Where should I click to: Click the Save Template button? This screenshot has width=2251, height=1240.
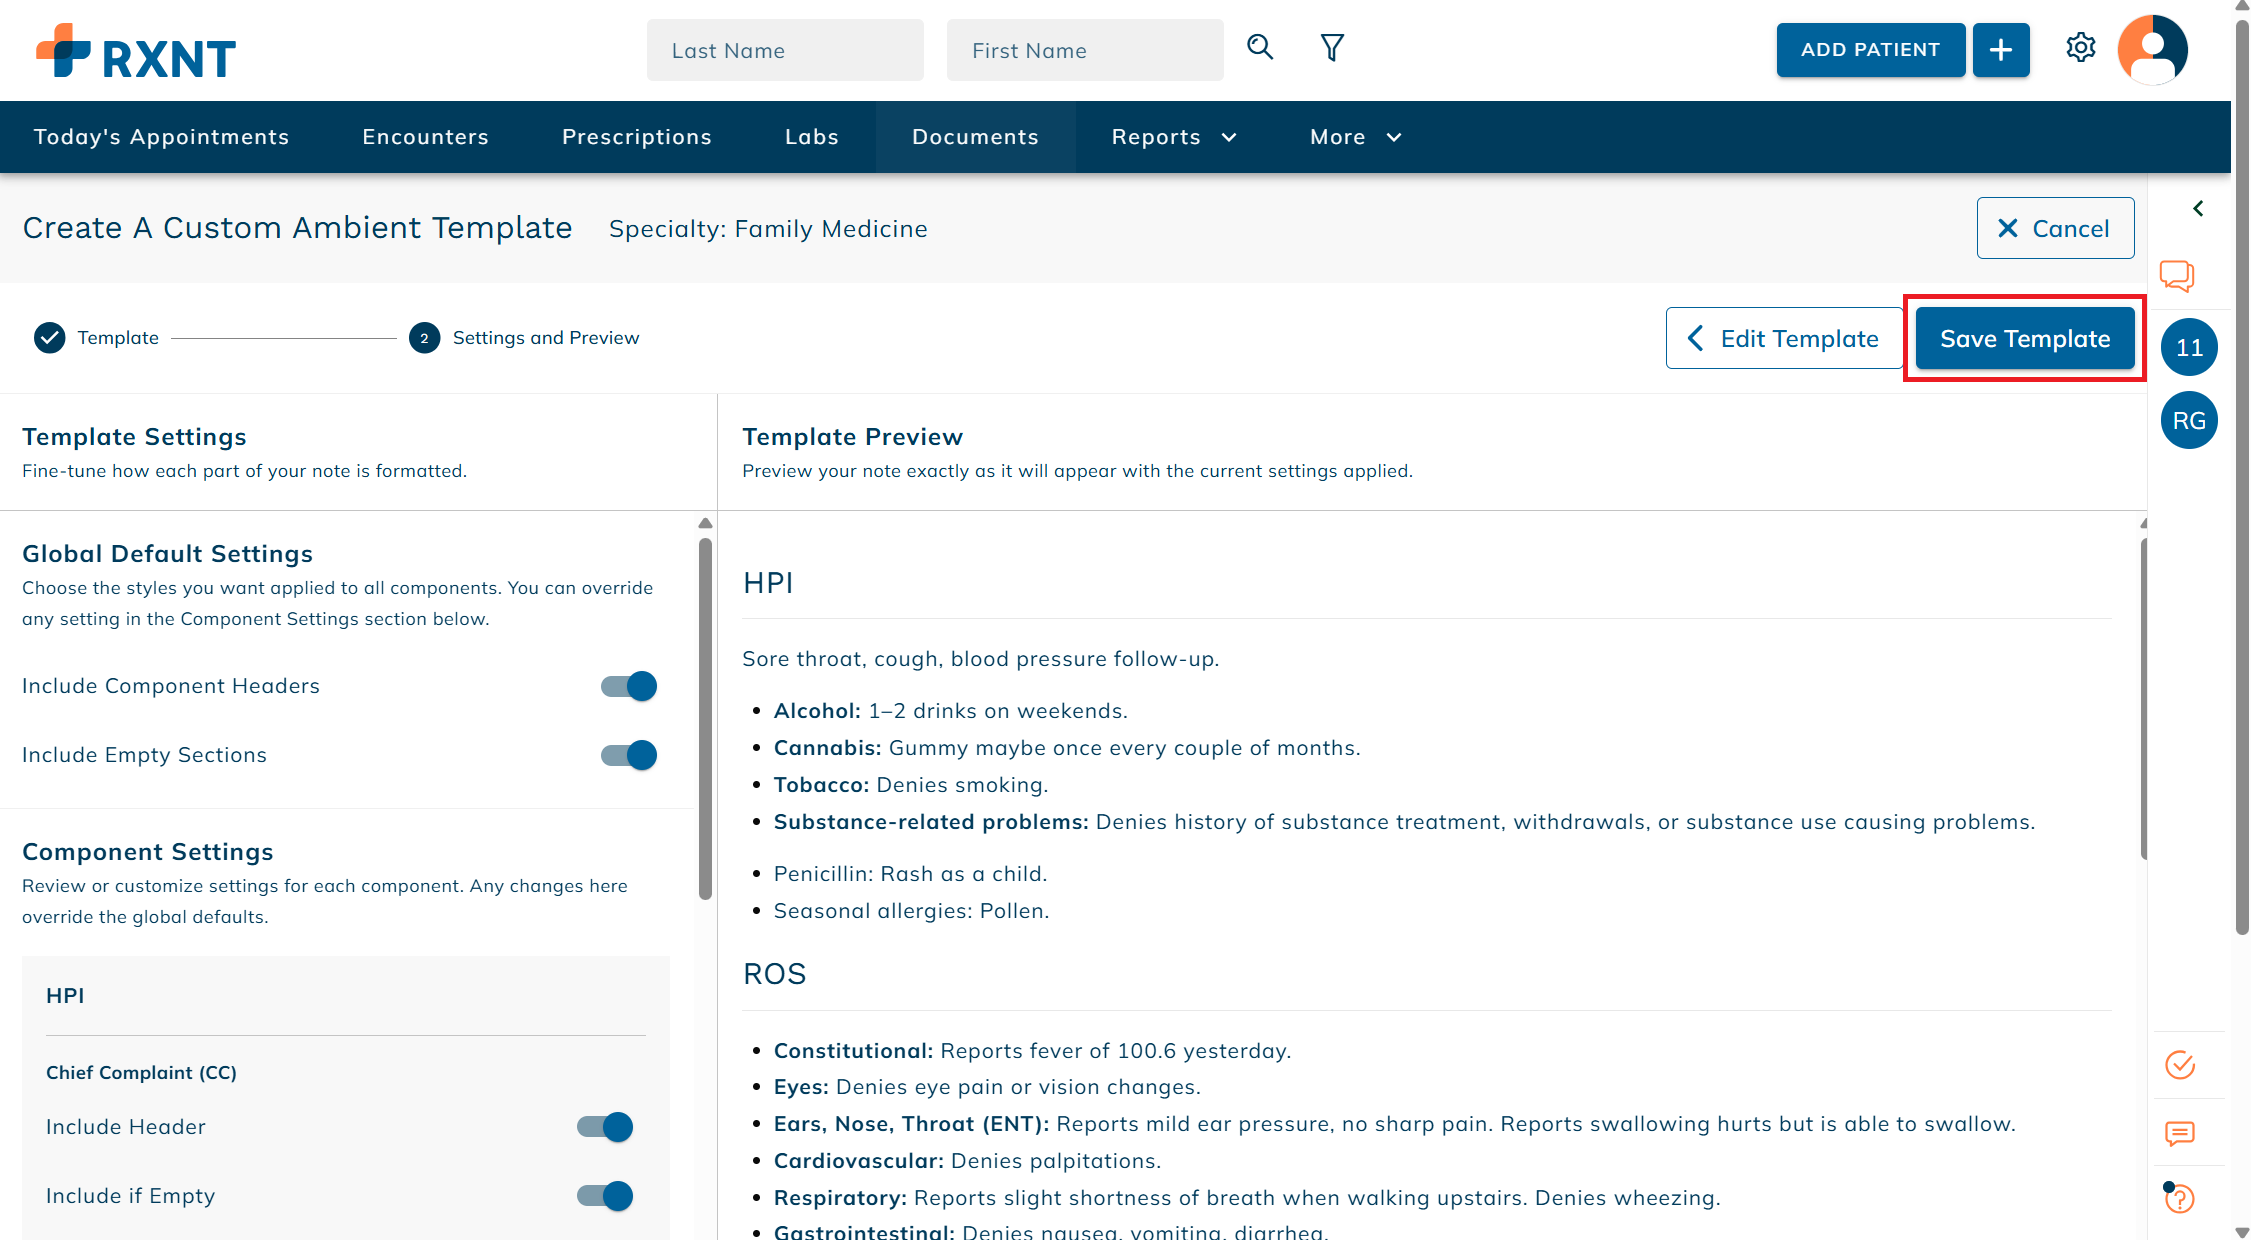pos(2023,338)
